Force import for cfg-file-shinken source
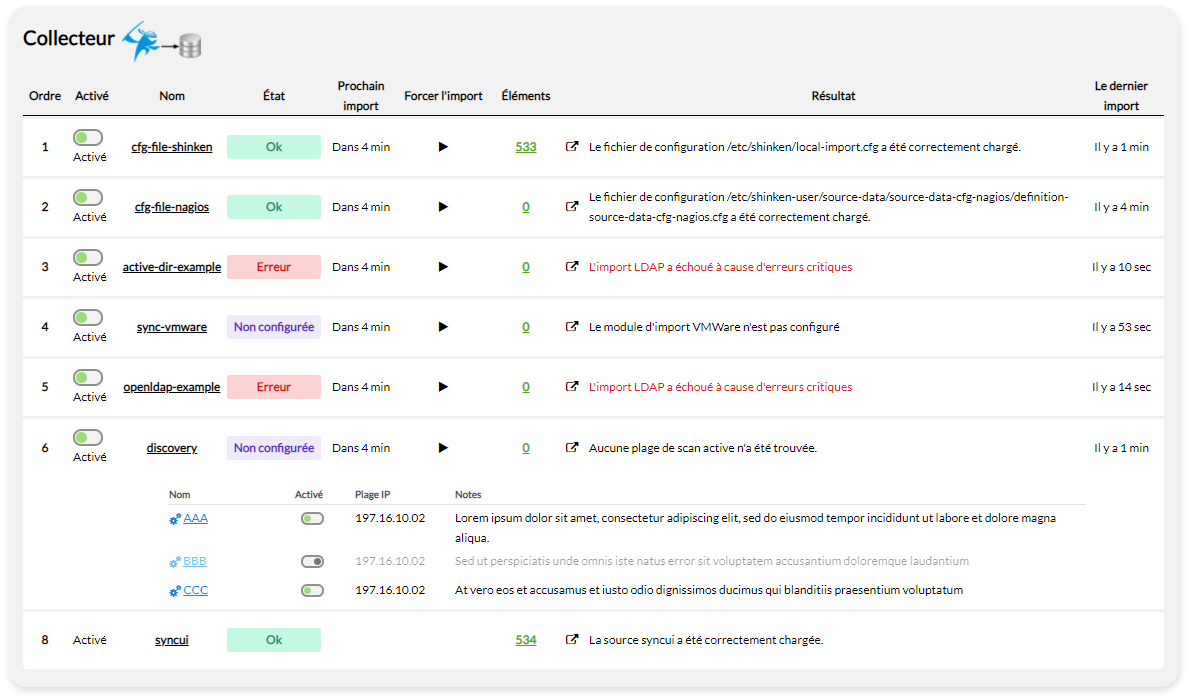The image size is (1189, 696). point(443,147)
